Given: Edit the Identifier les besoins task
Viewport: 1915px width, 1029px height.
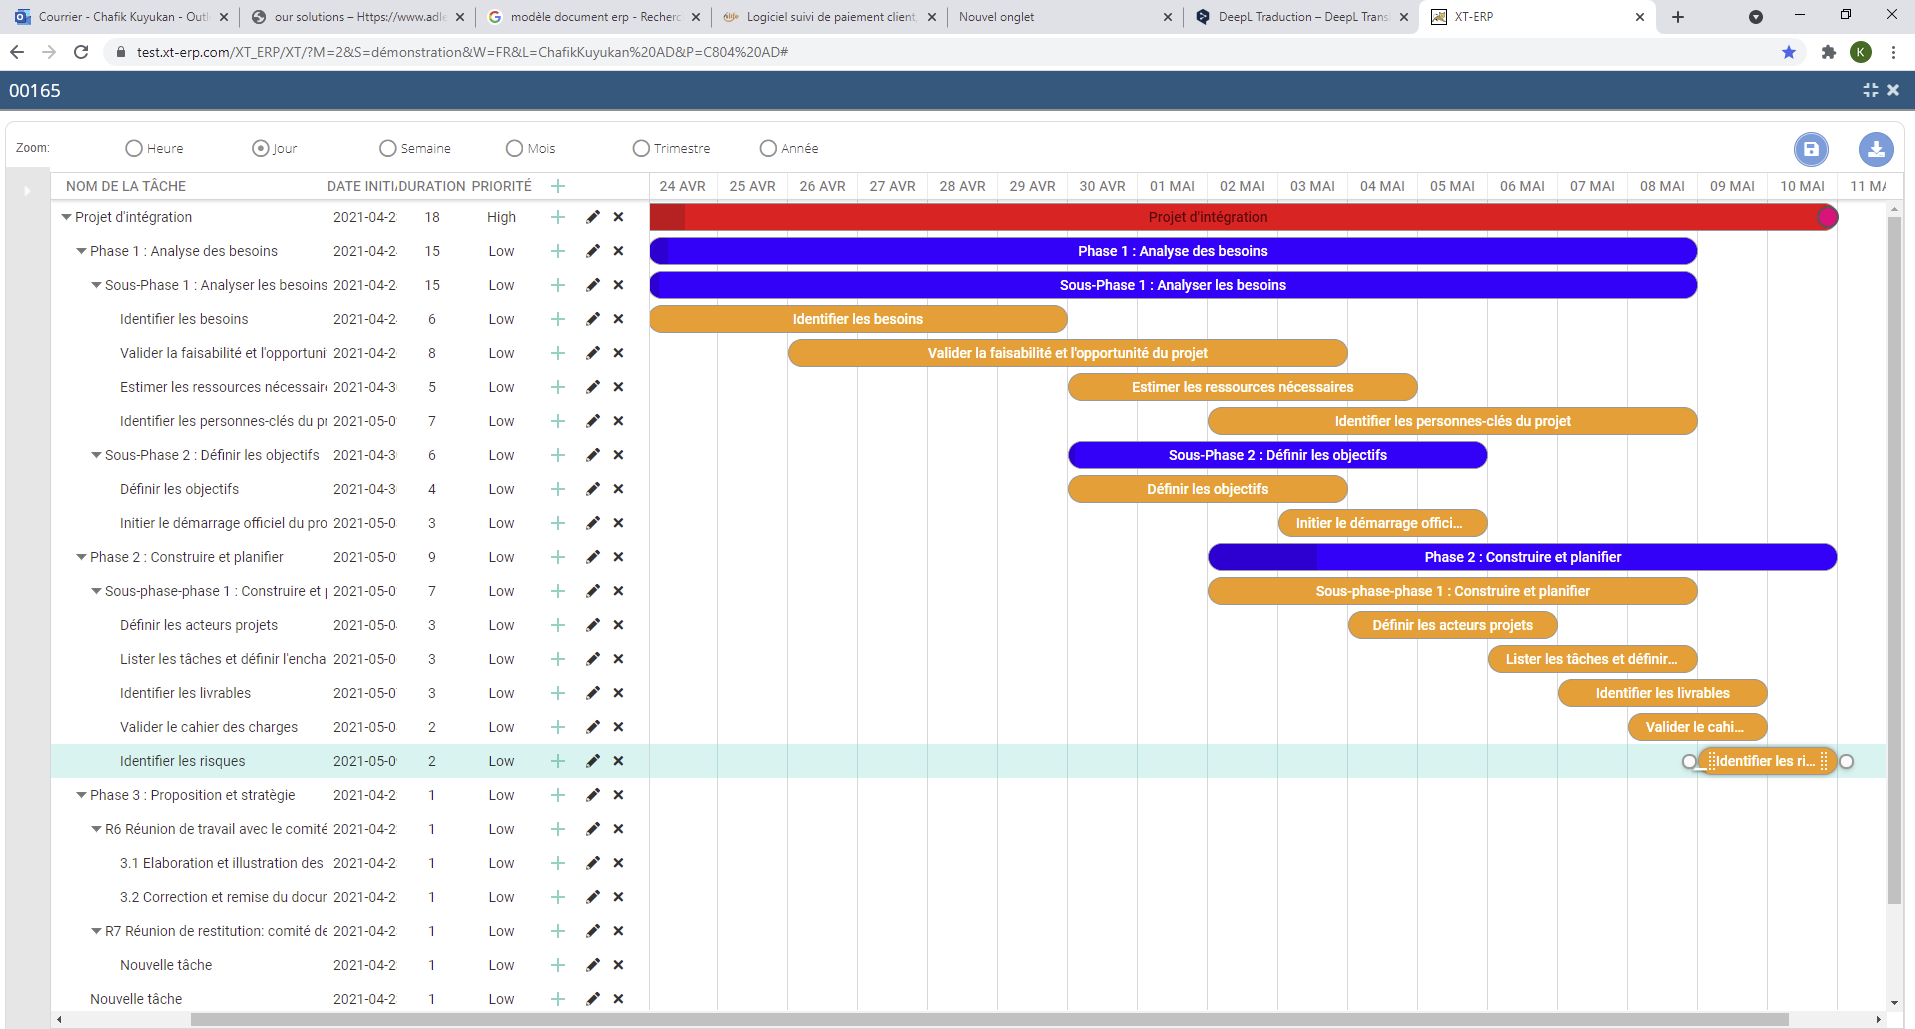Looking at the screenshot, I should tap(593, 319).
